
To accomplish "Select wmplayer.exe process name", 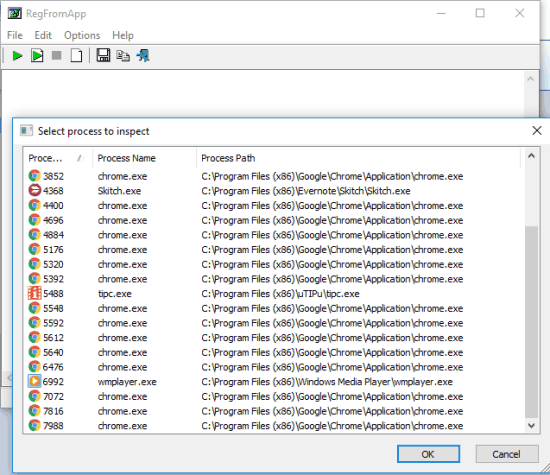I will [127, 382].
